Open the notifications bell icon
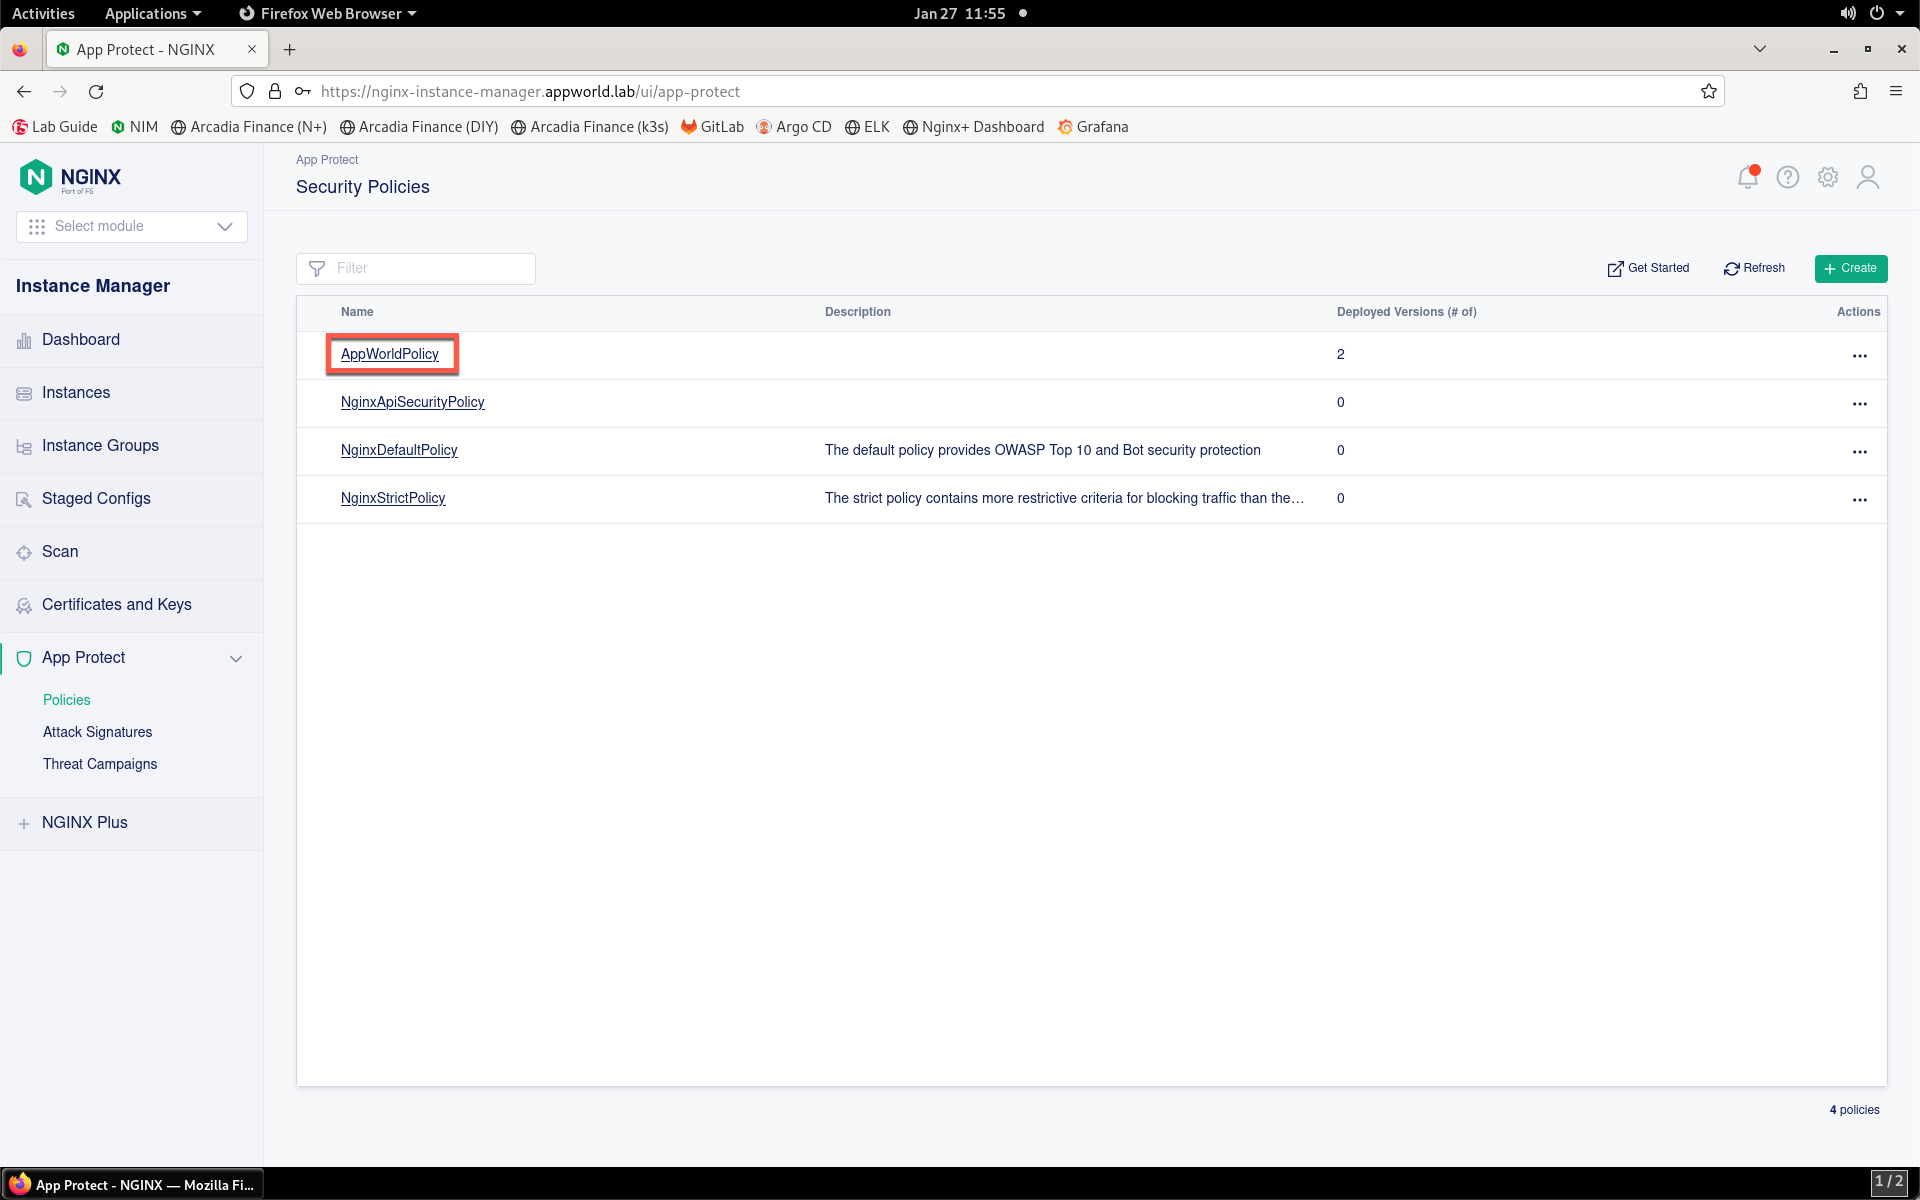1920x1200 pixels. click(1747, 177)
